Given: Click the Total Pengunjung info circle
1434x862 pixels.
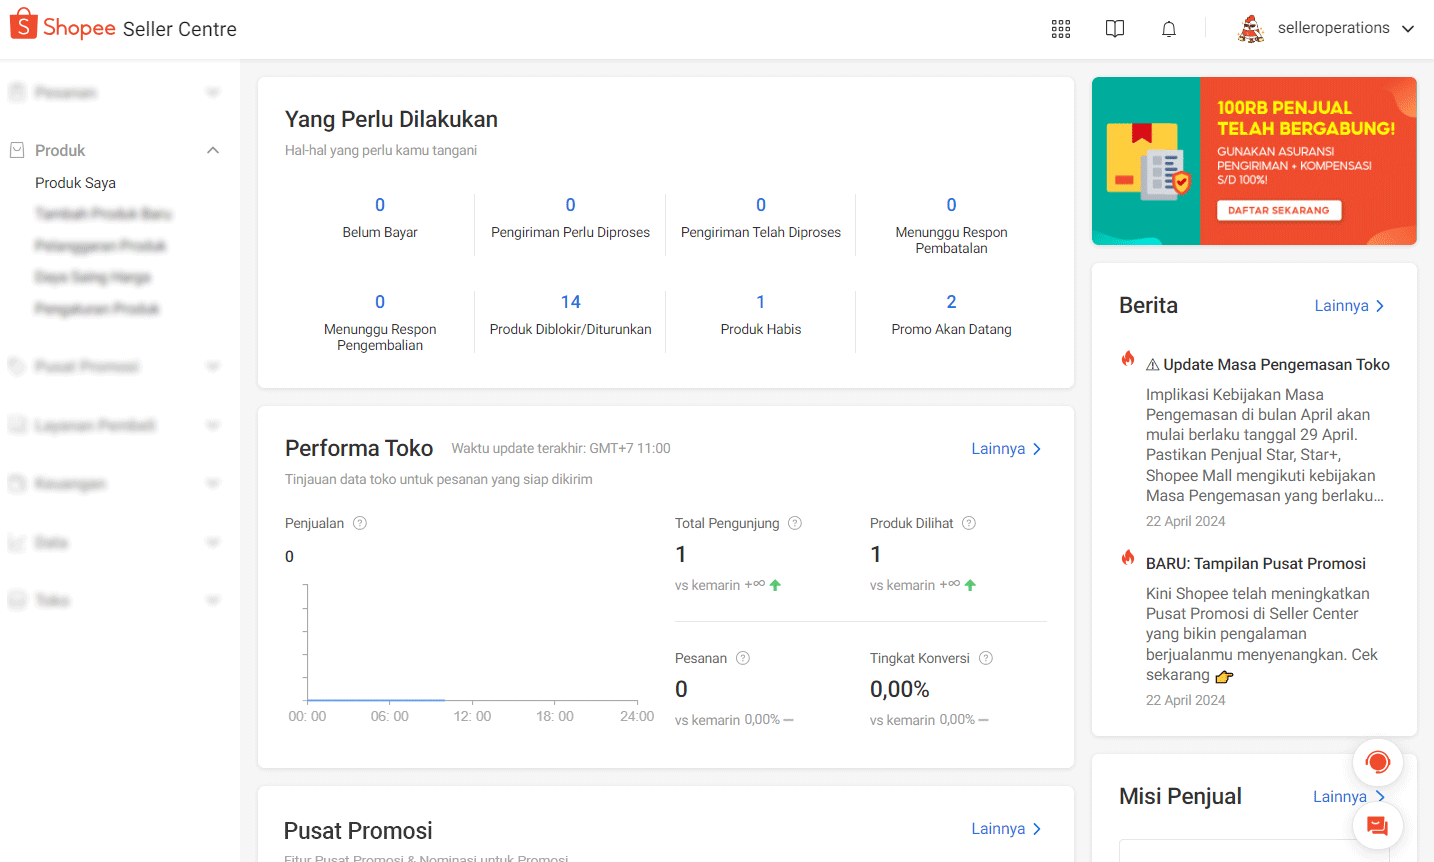Looking at the screenshot, I should click(x=794, y=522).
